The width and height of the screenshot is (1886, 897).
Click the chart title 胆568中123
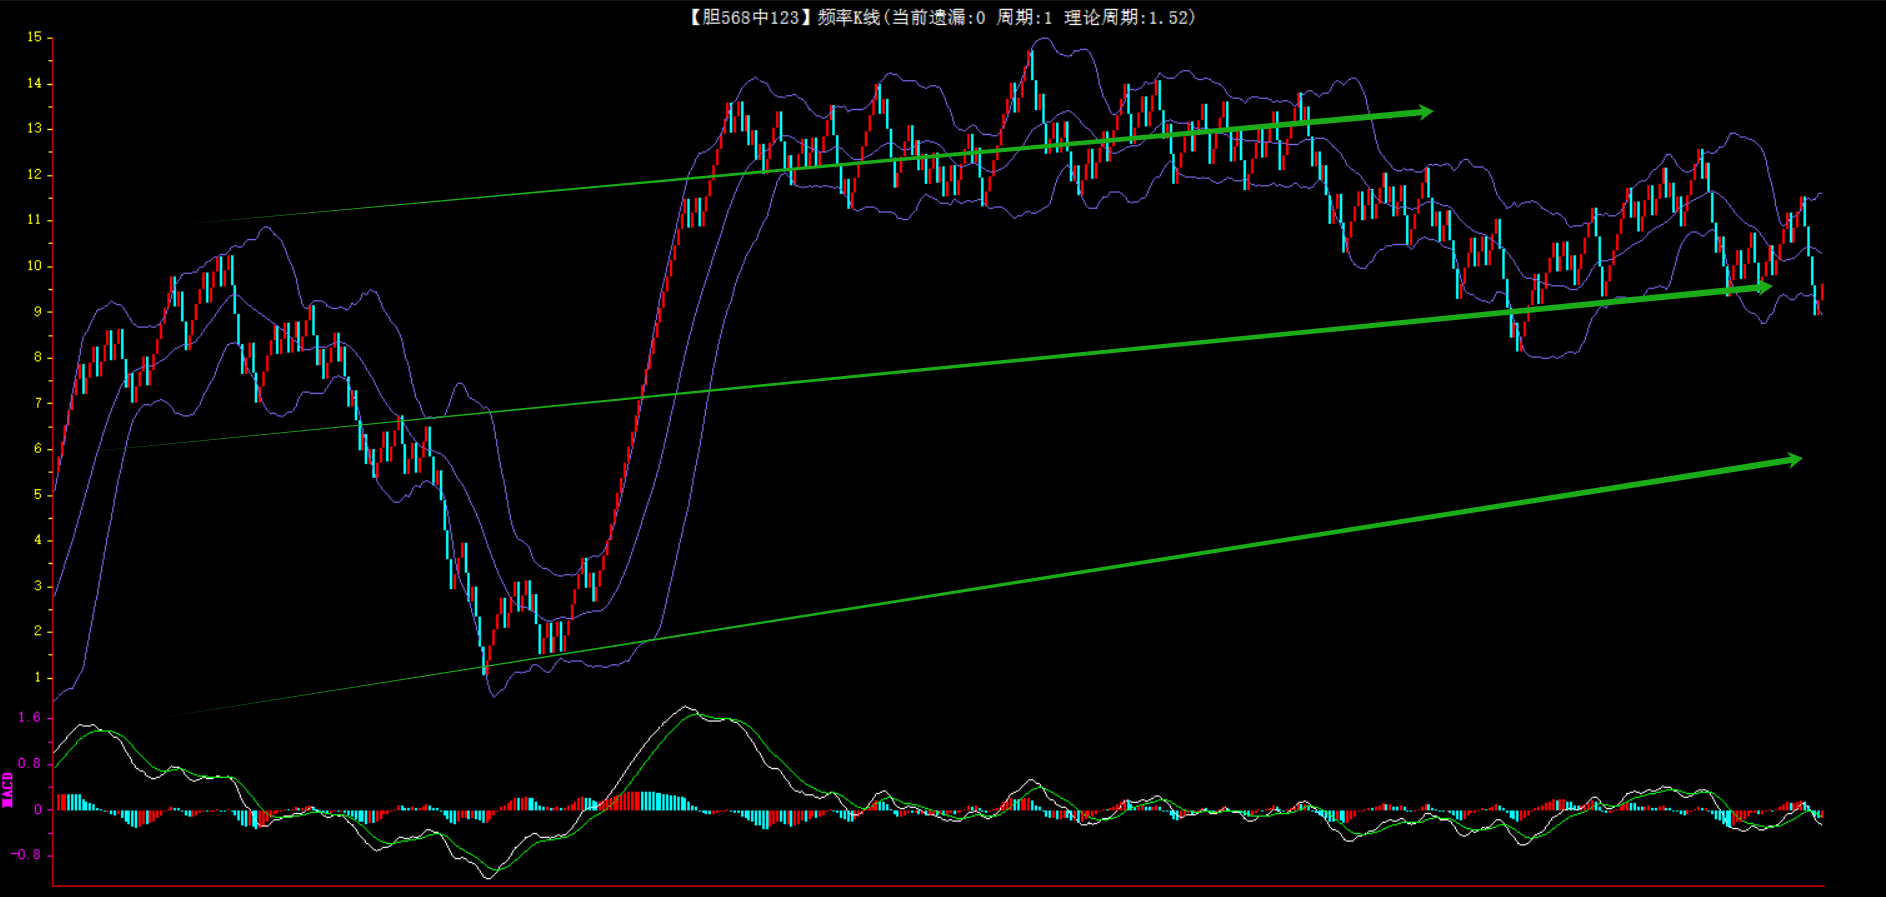(x=745, y=17)
